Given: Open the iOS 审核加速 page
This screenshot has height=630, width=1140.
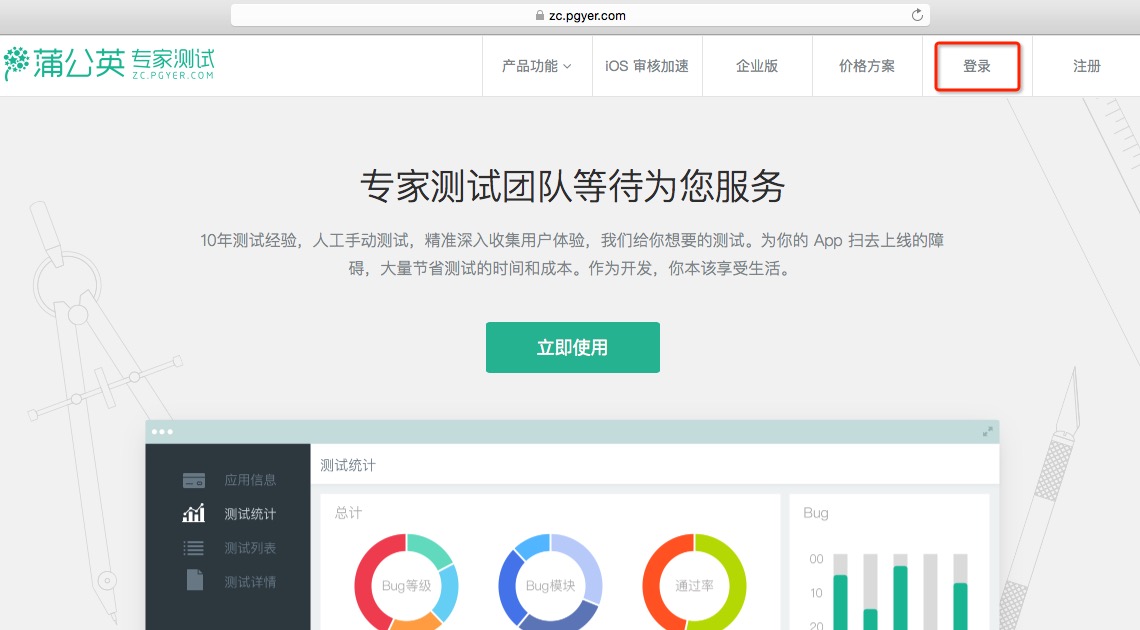Looking at the screenshot, I should pos(647,66).
